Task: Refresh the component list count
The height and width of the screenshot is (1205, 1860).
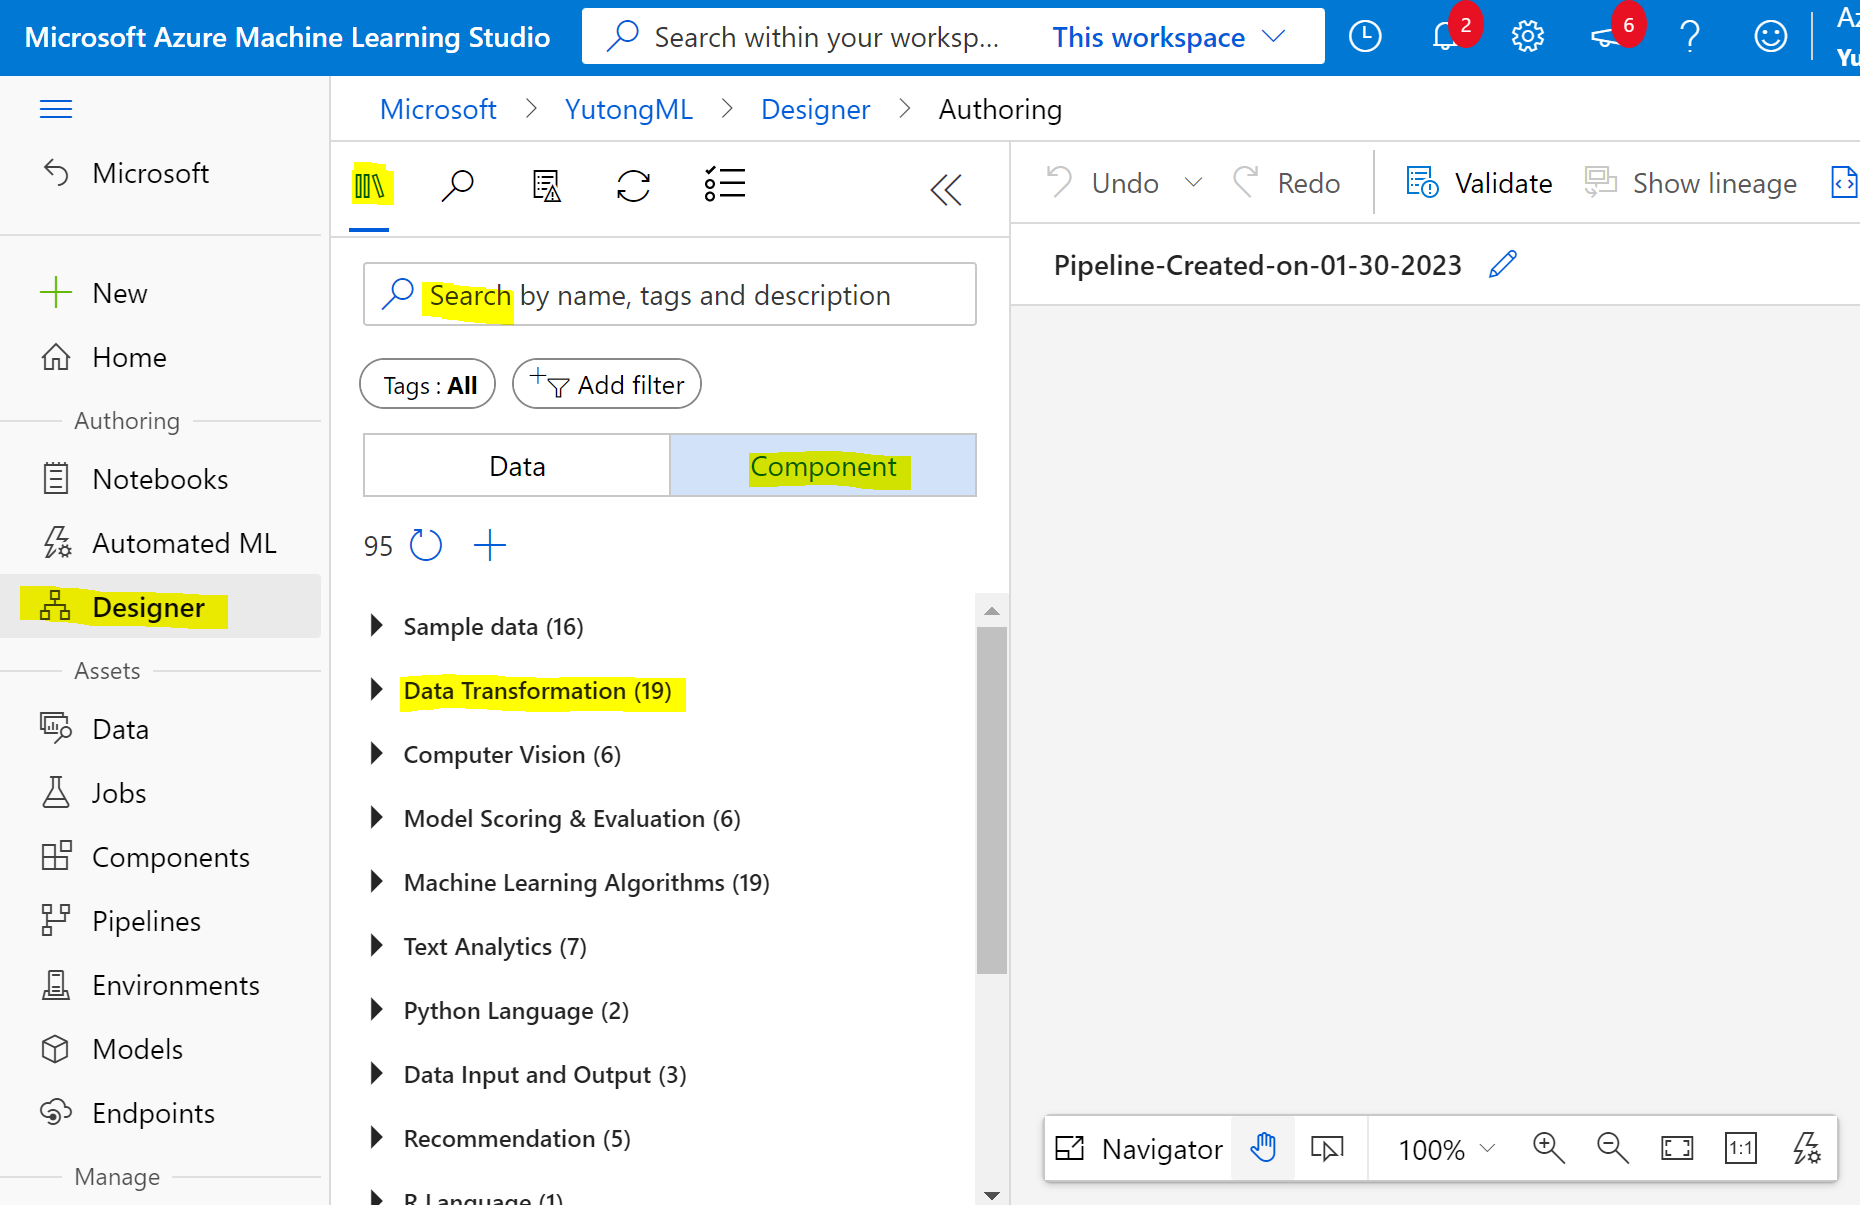Action: (x=426, y=545)
